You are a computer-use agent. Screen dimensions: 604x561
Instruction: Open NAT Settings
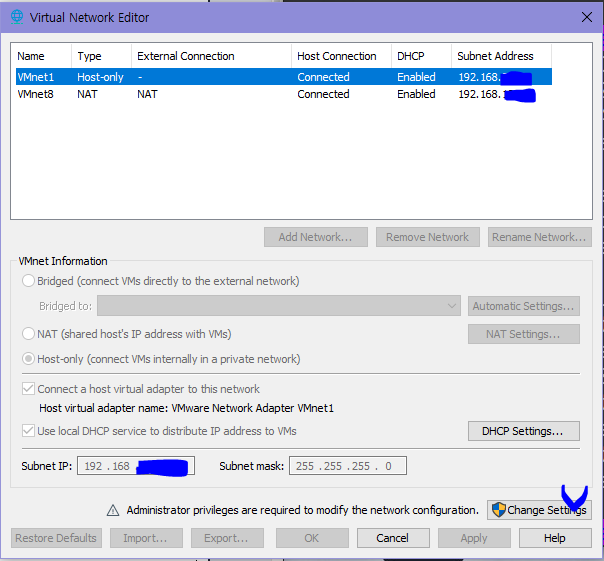point(524,334)
